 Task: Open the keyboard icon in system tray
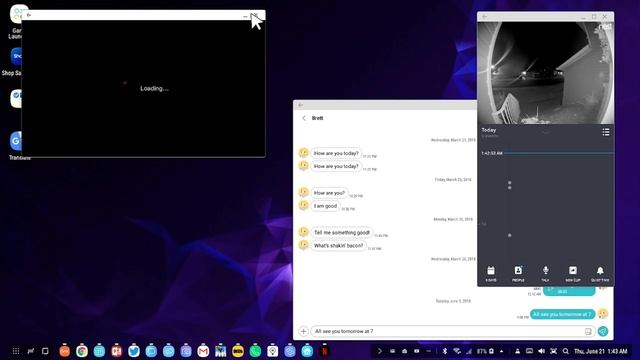pyautogui.click(x=529, y=351)
